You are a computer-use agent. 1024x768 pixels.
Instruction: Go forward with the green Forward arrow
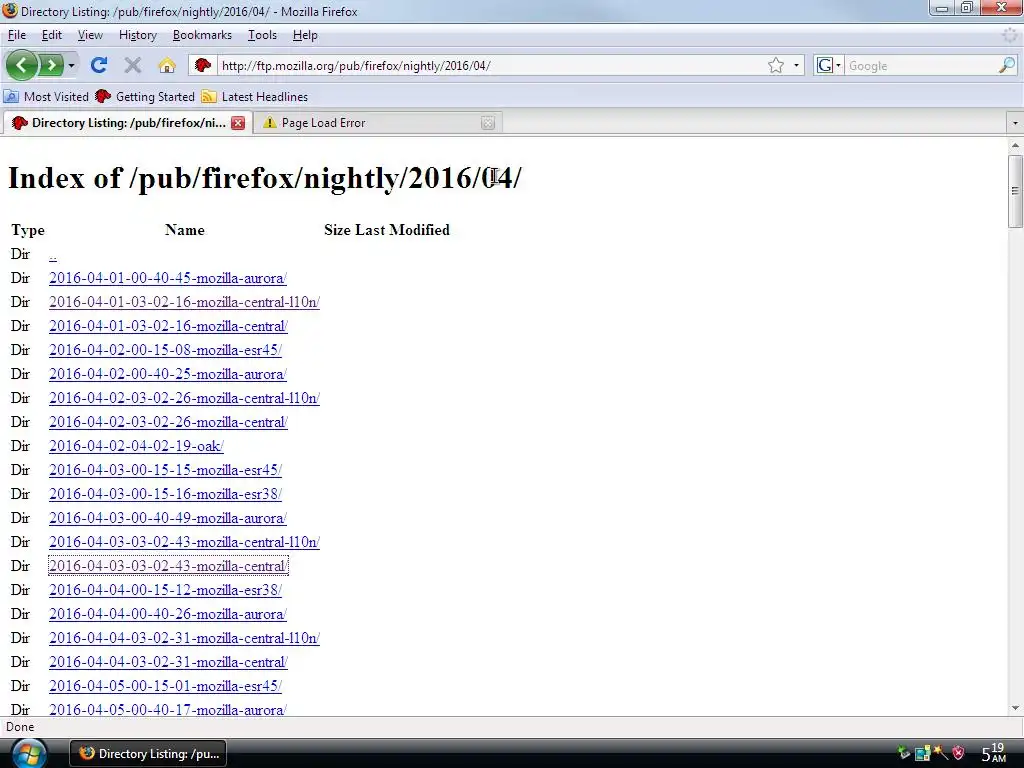(51, 65)
